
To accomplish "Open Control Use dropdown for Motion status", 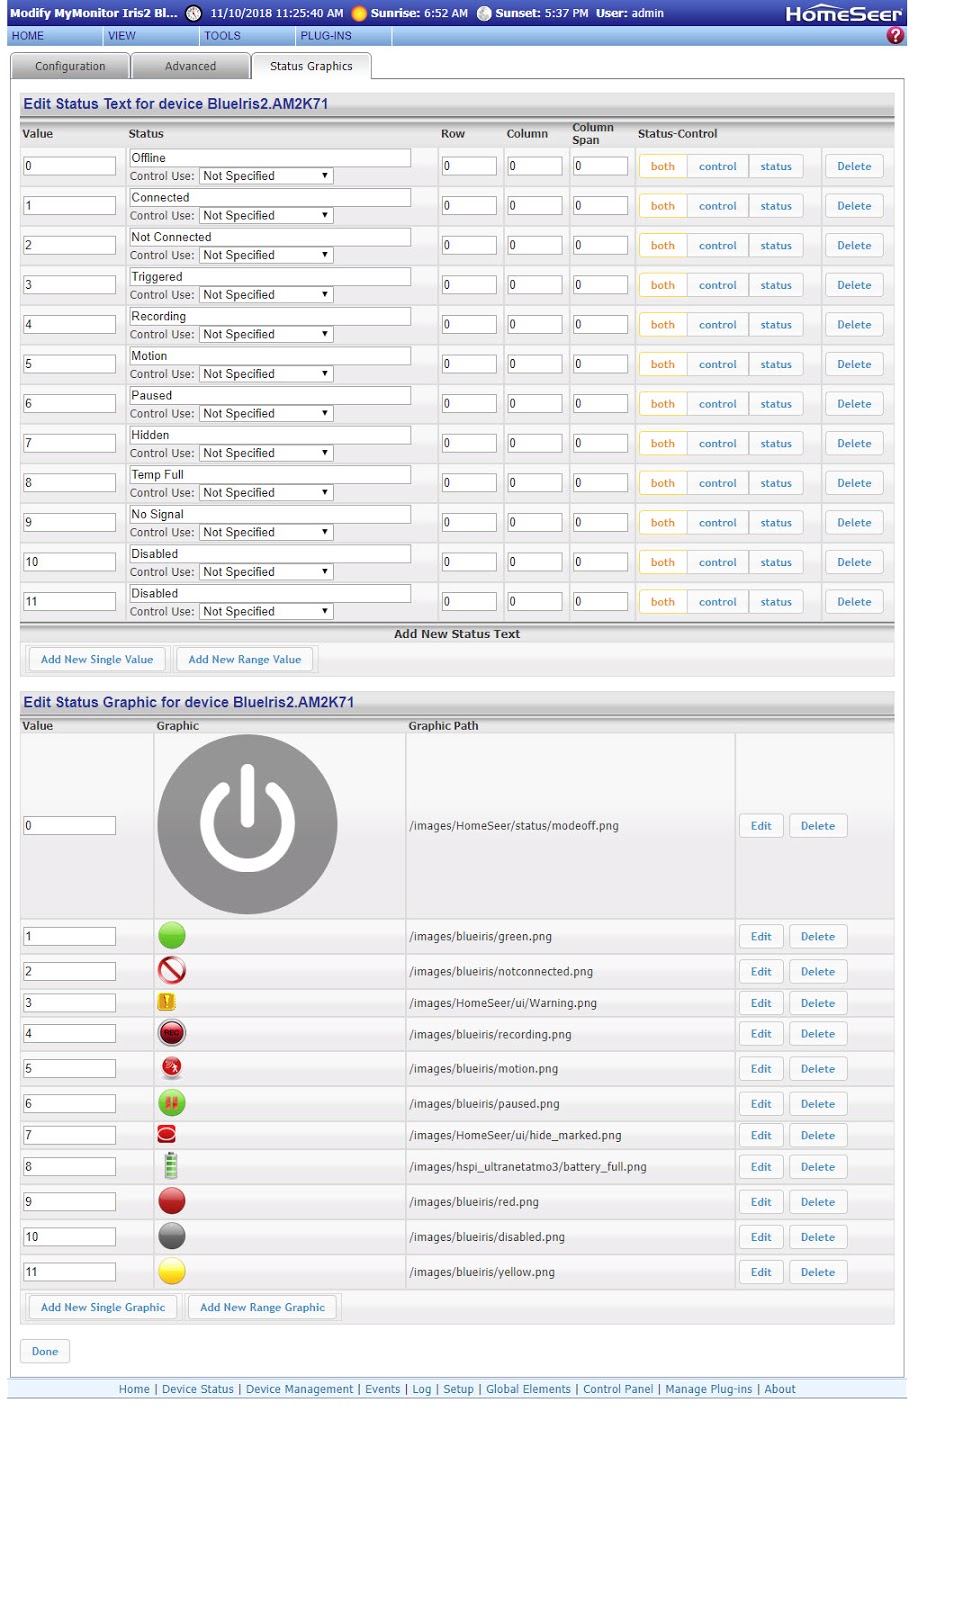I will pyautogui.click(x=266, y=374).
